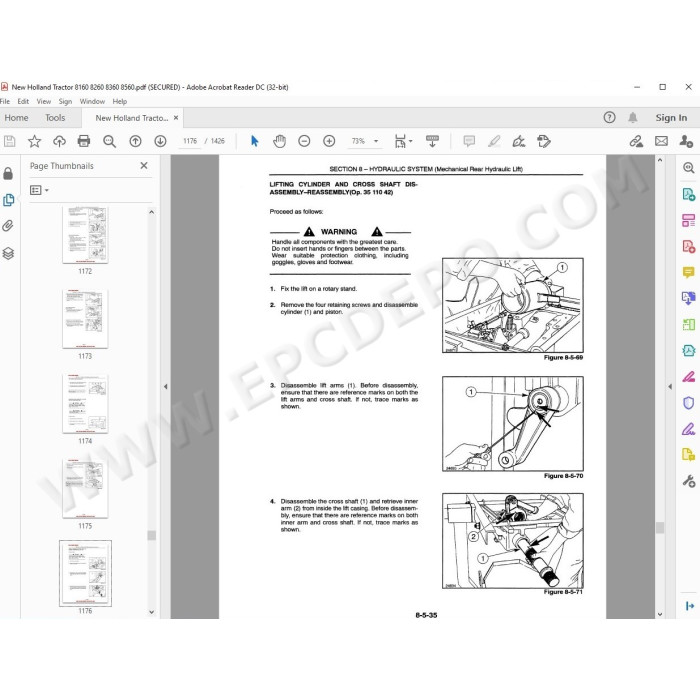
Task: Open the Help menu
Action: 120,101
